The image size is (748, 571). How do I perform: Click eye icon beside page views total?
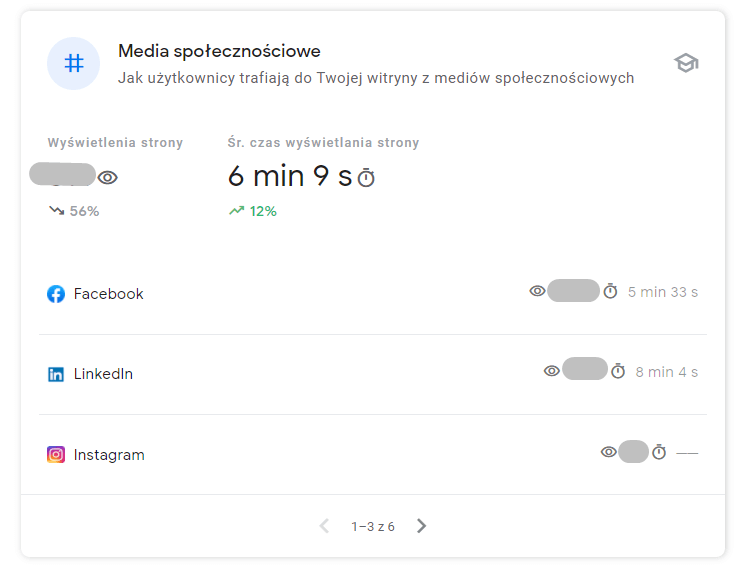[x=108, y=177]
